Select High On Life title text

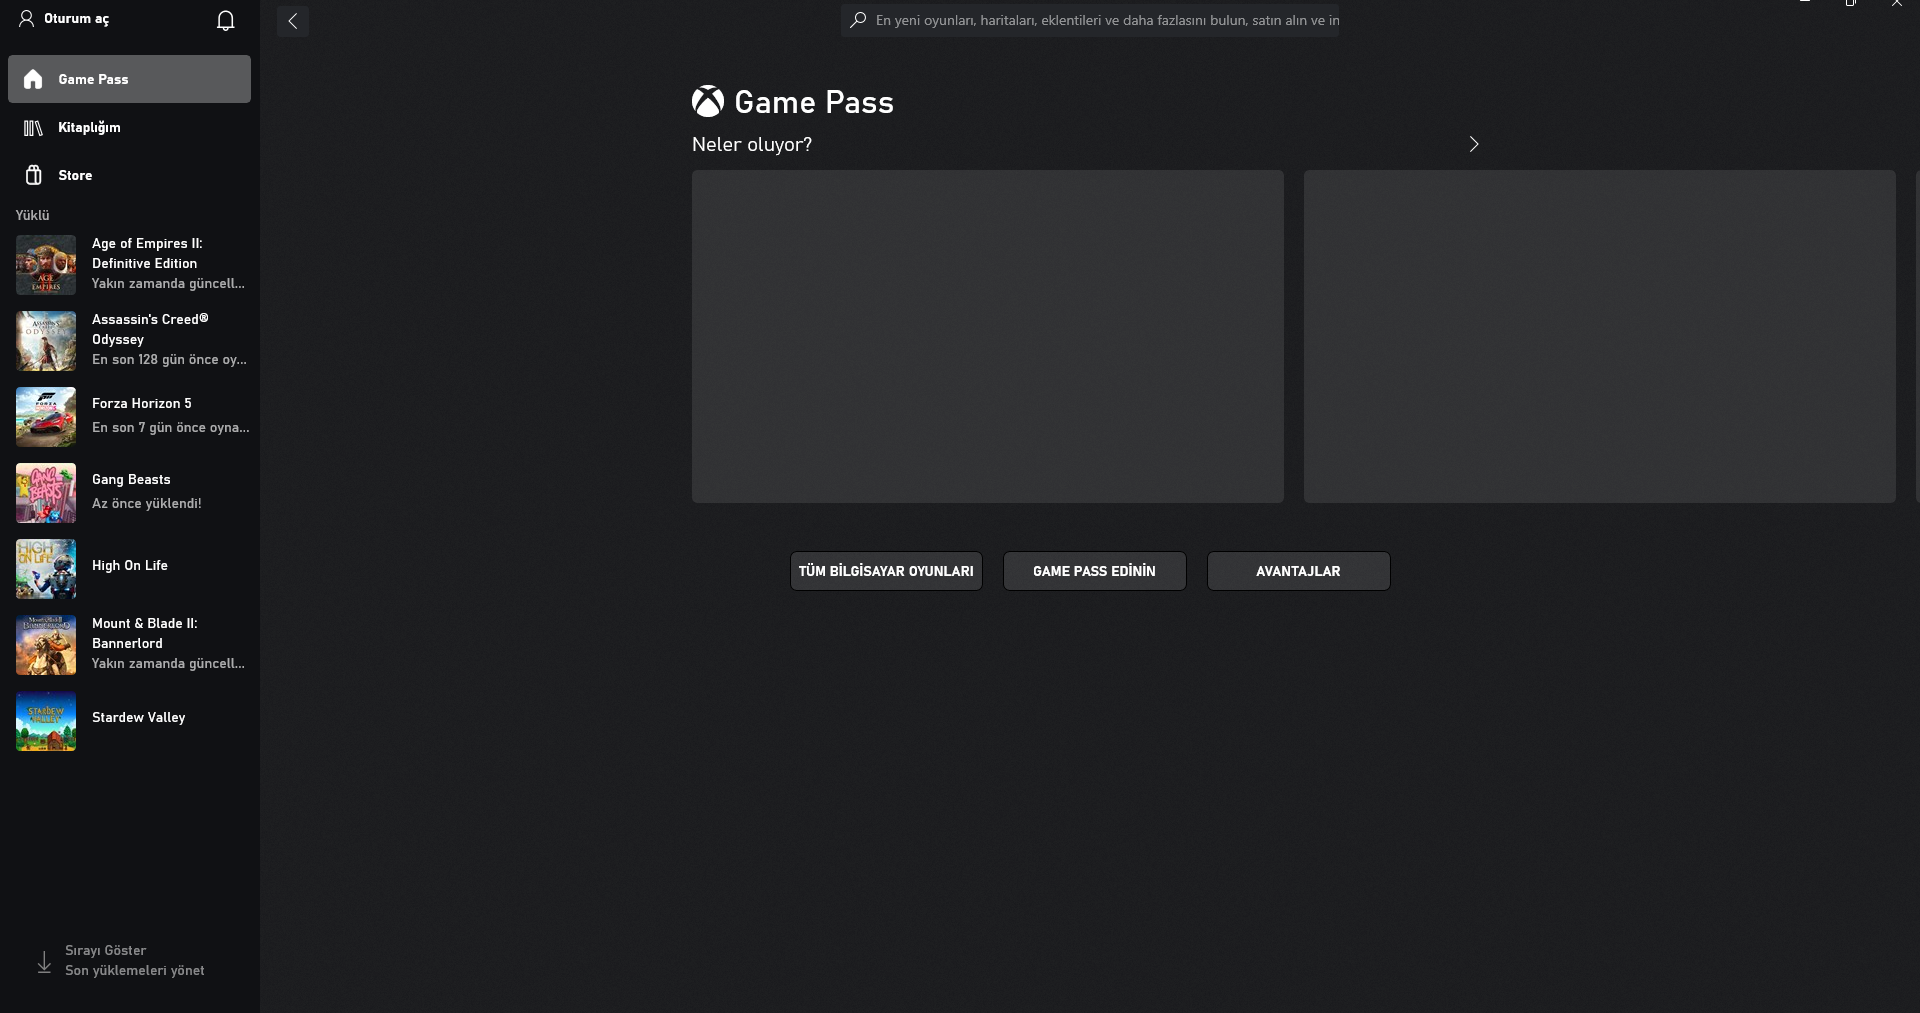click(130, 565)
